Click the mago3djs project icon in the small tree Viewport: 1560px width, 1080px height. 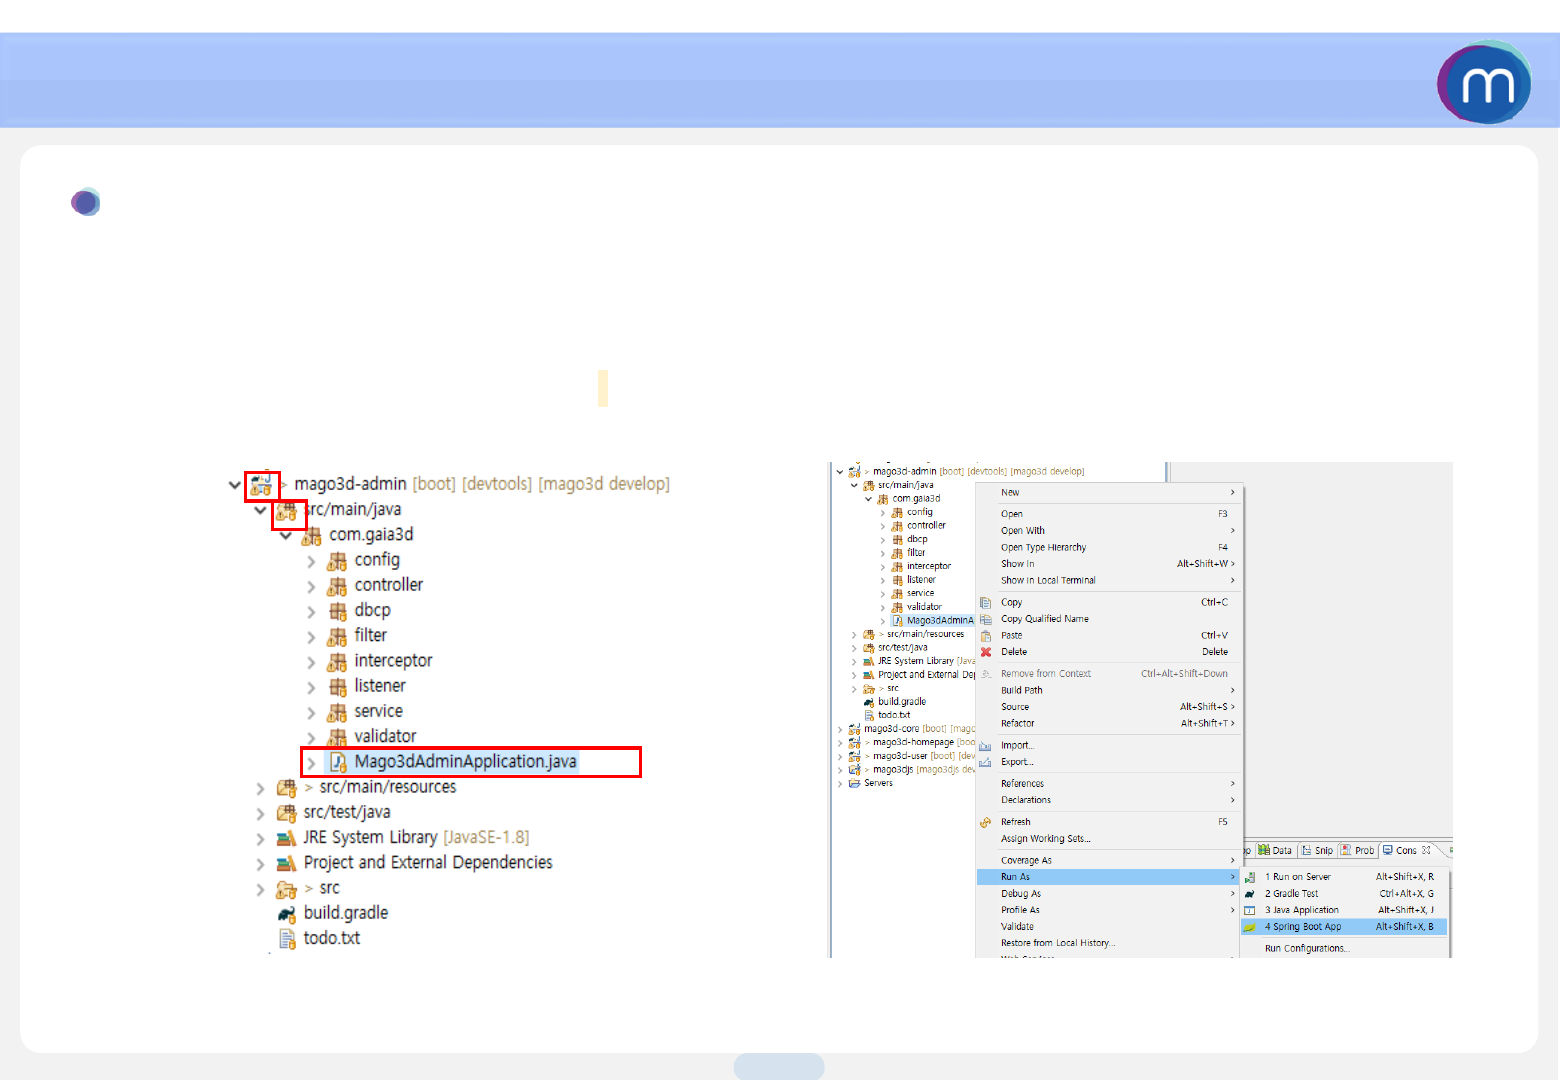coord(855,770)
